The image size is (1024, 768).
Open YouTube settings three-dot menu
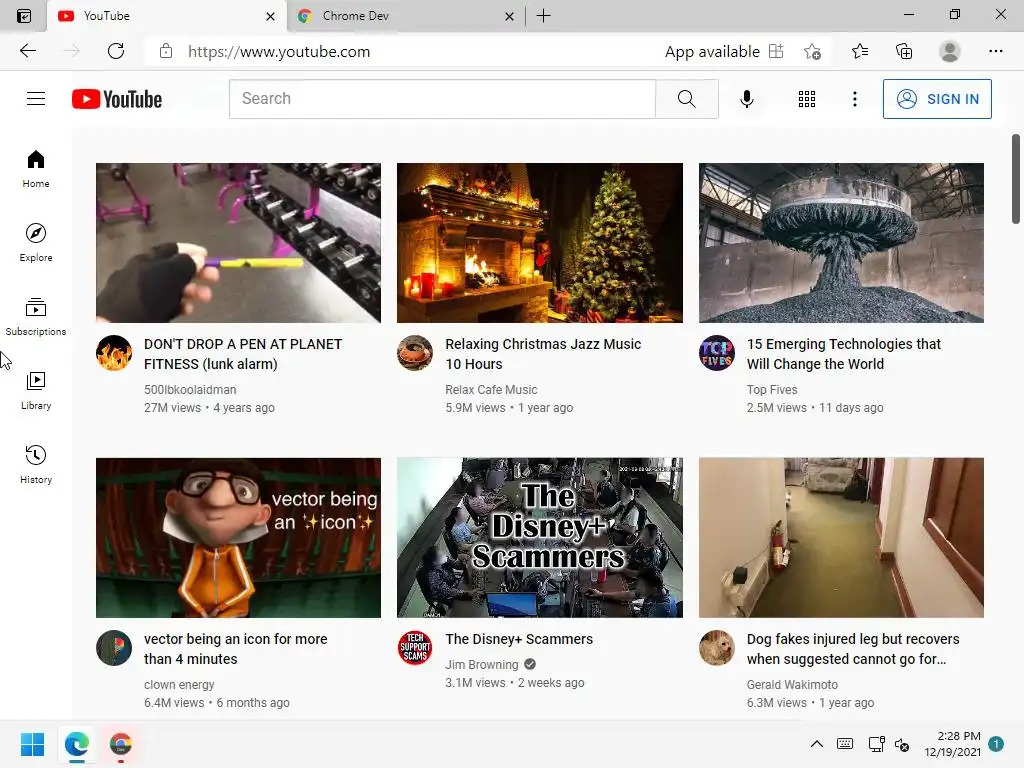854,99
